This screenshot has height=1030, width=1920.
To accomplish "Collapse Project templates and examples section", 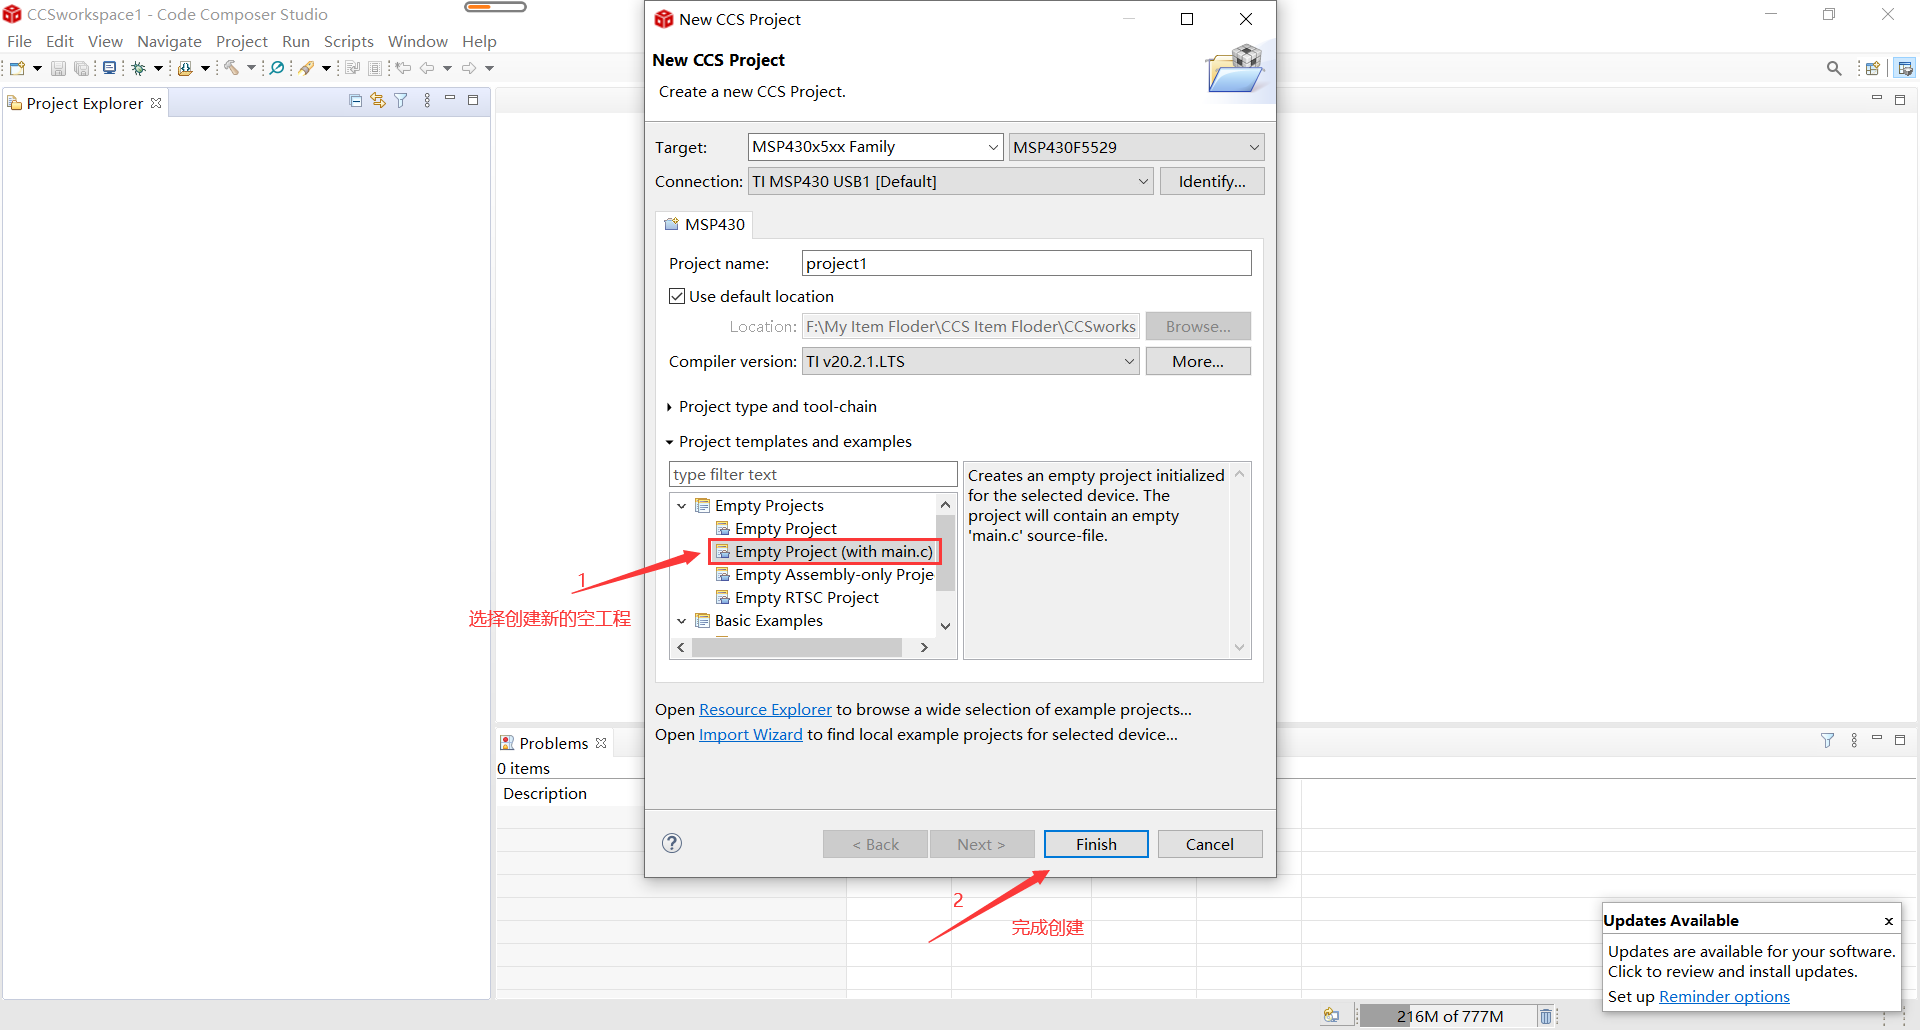I will point(670,442).
